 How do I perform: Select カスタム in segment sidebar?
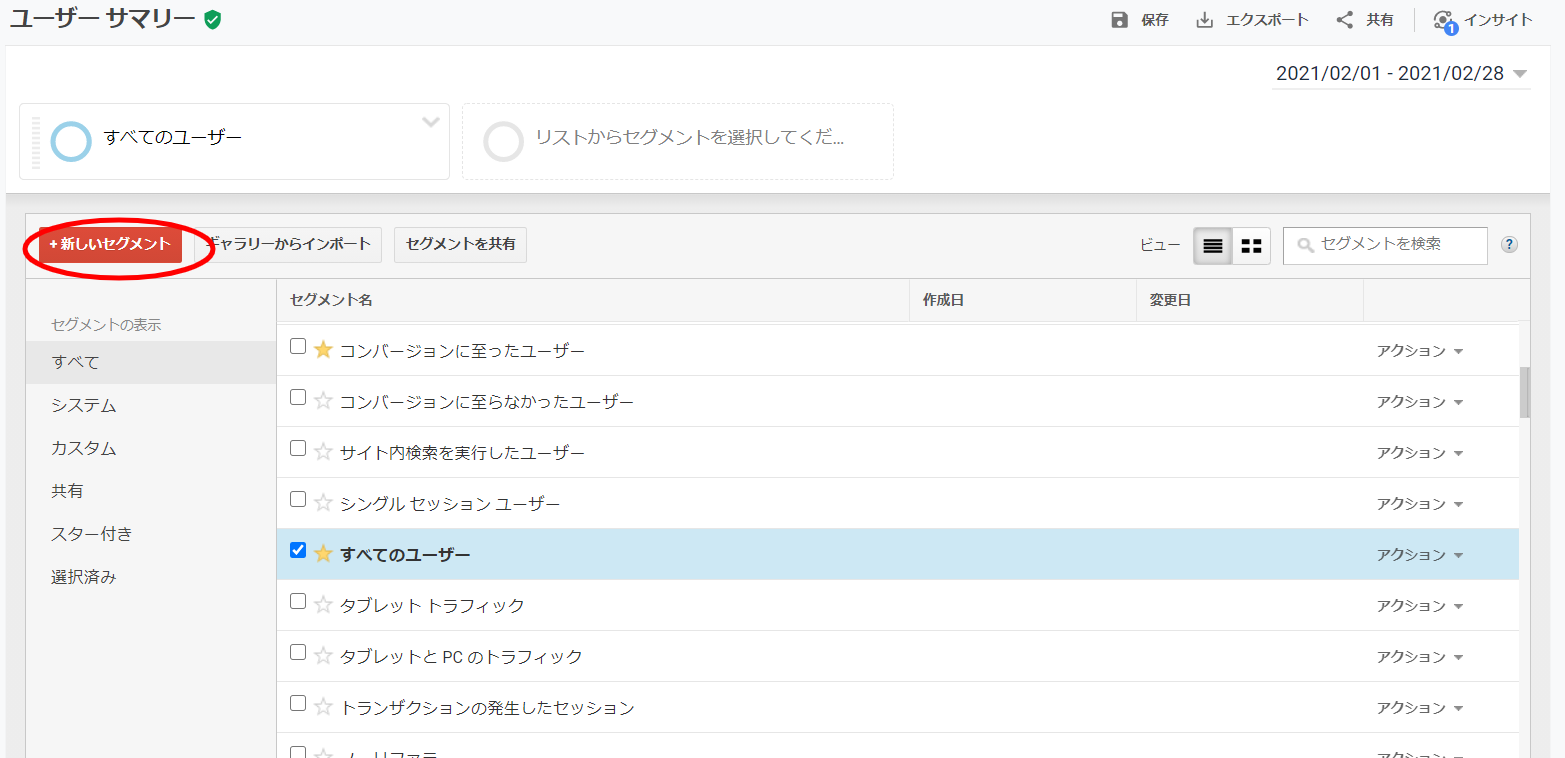[x=84, y=448]
